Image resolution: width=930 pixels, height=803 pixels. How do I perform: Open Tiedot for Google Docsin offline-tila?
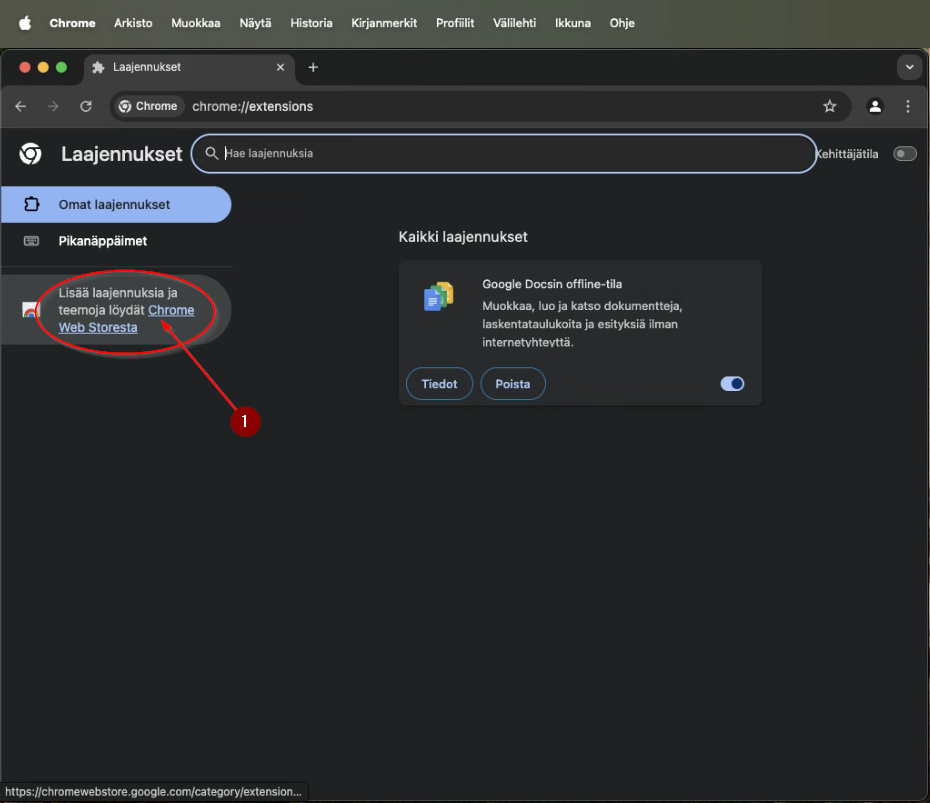439,384
